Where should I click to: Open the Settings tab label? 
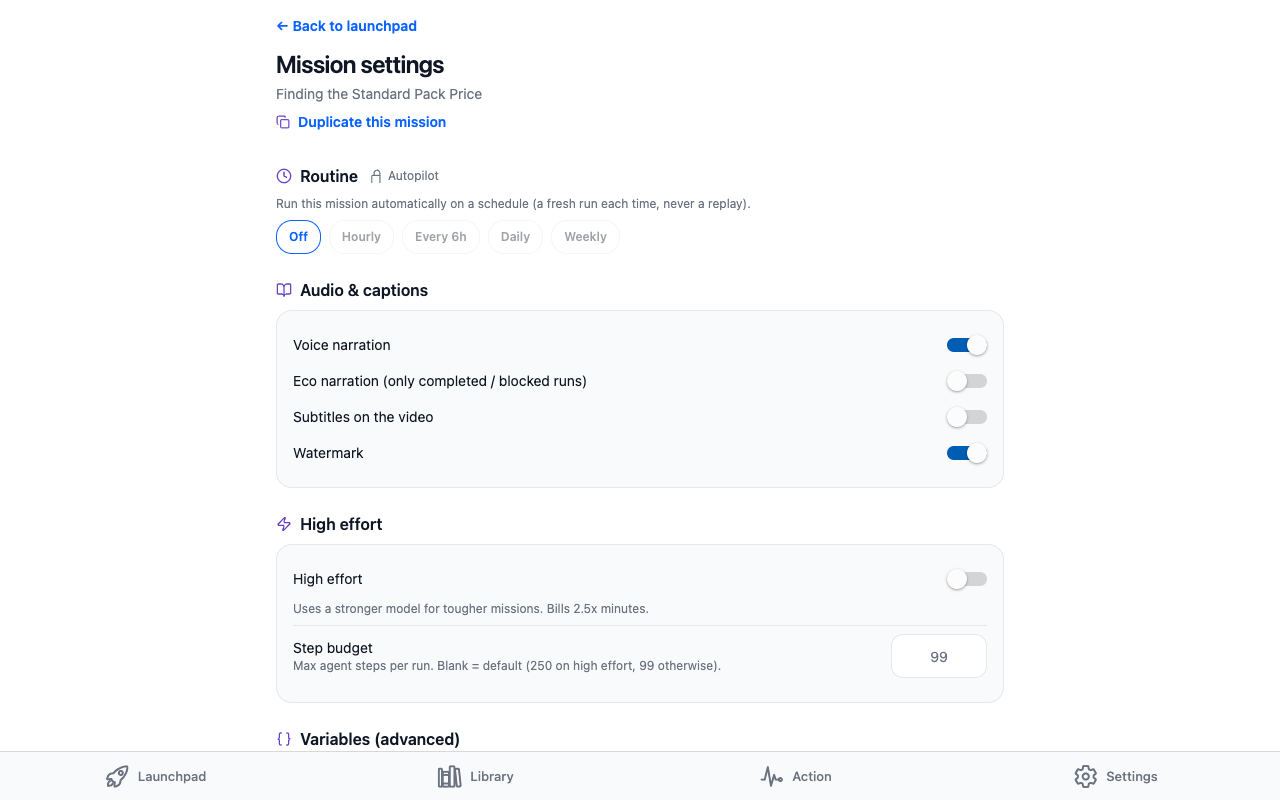pos(1132,777)
